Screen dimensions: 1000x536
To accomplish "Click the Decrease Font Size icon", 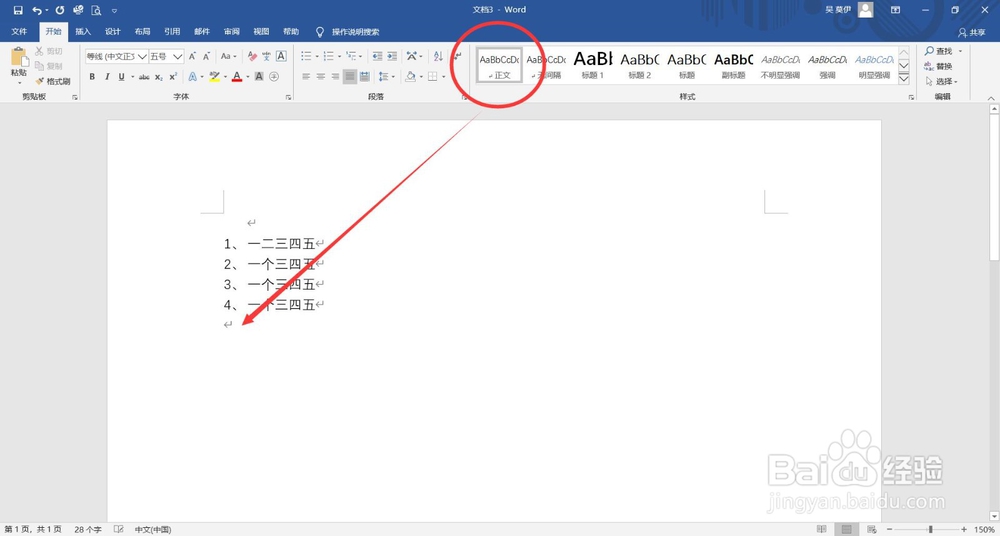I will coord(206,56).
